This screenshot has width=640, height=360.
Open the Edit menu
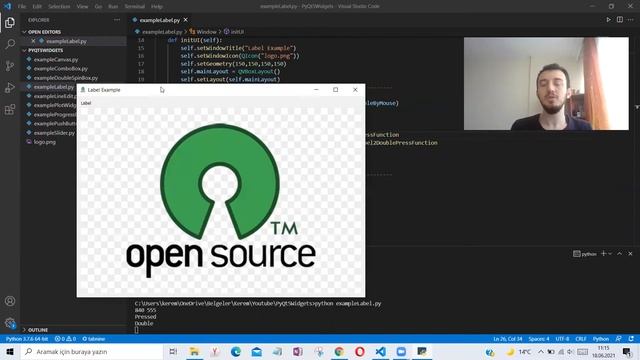click(x=37, y=7)
